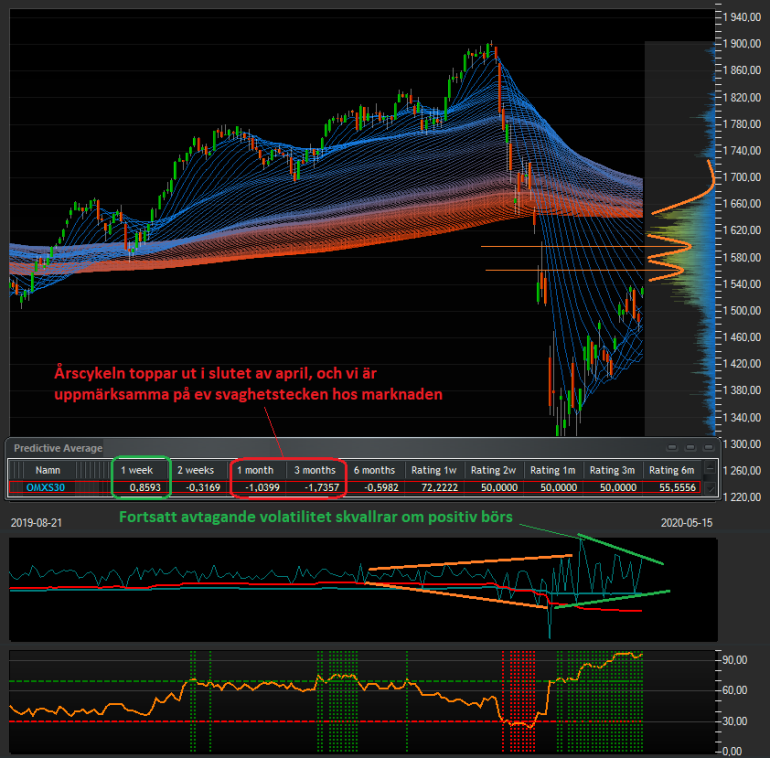Click the end date 2020-05-15
770x758 pixels.
(x=686, y=523)
